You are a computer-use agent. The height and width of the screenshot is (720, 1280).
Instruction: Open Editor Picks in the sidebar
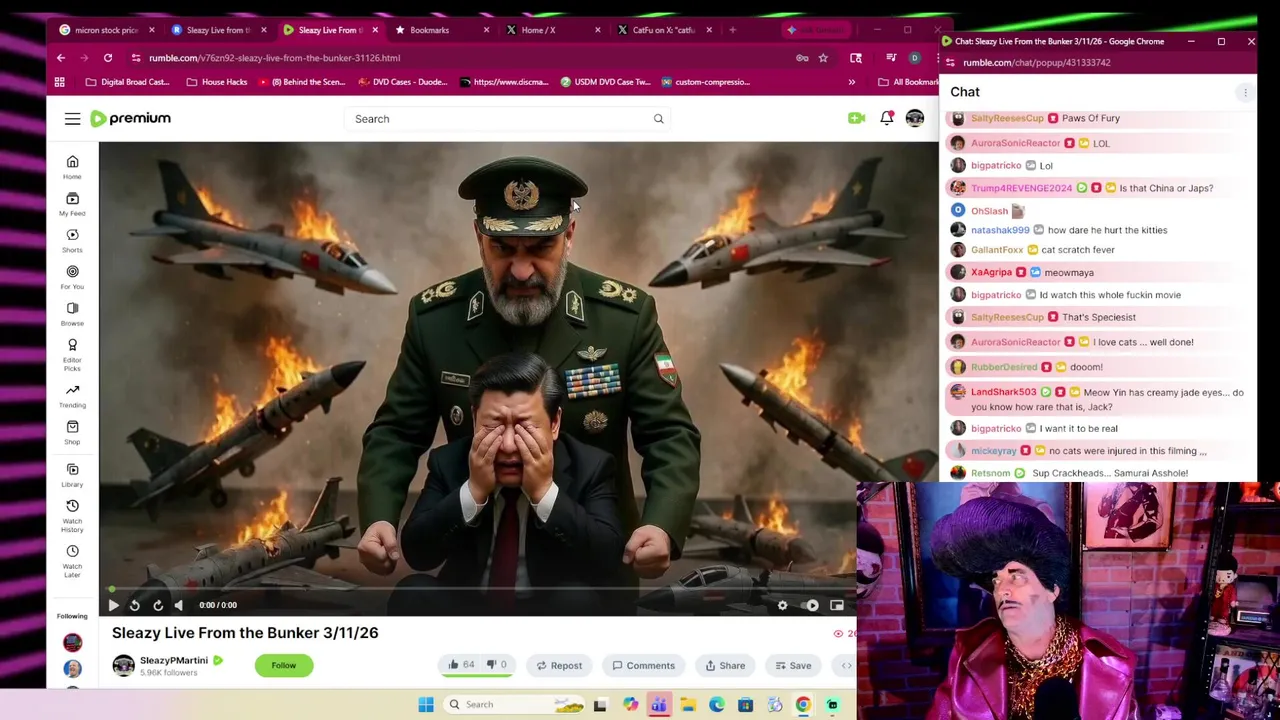72,354
